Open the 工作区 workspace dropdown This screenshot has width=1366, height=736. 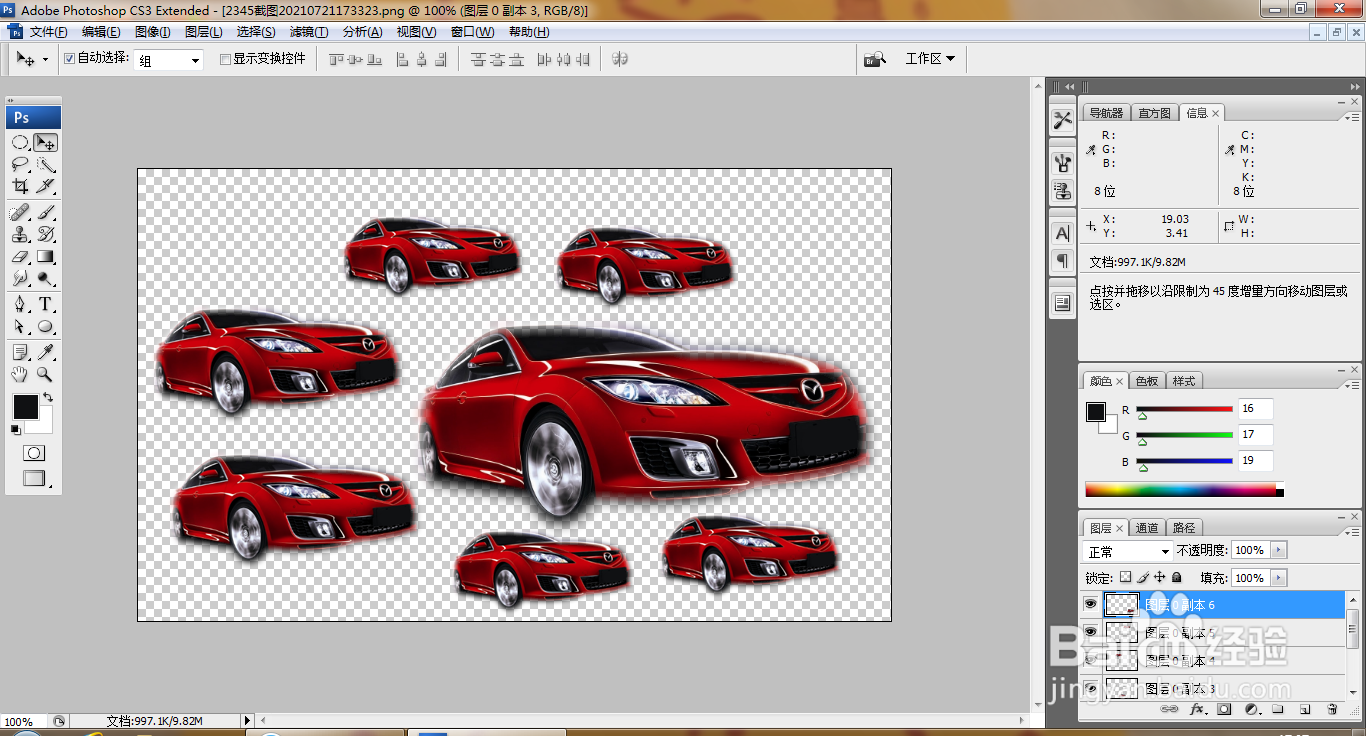click(929, 59)
